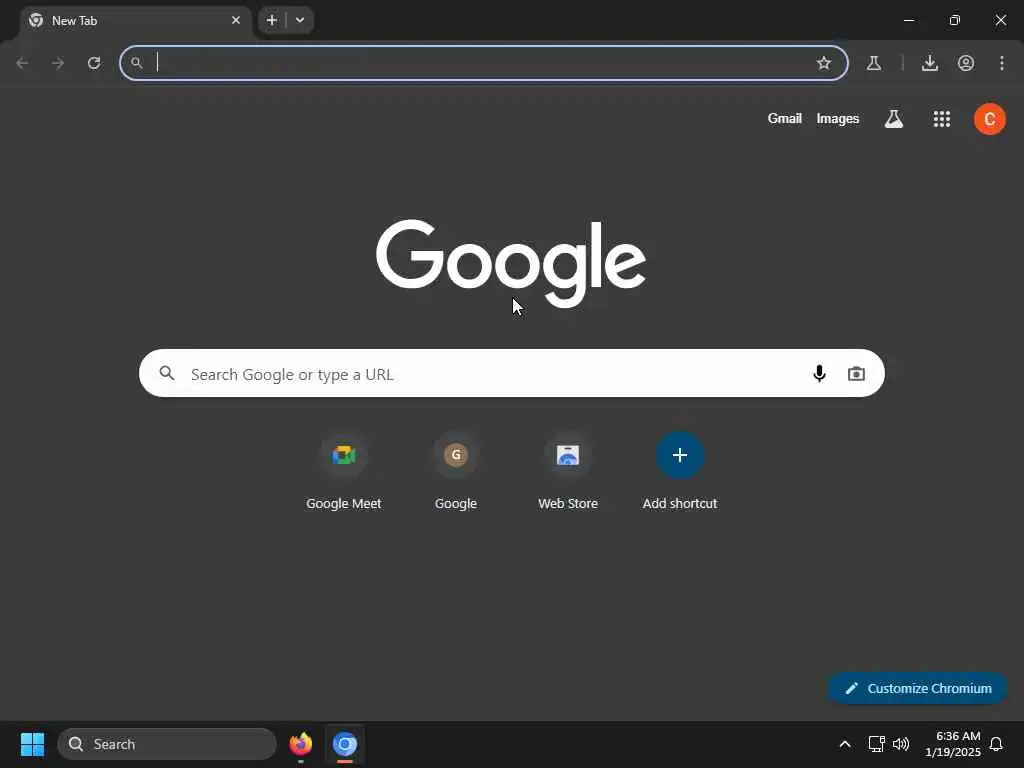Open the Images link

pos(837,118)
